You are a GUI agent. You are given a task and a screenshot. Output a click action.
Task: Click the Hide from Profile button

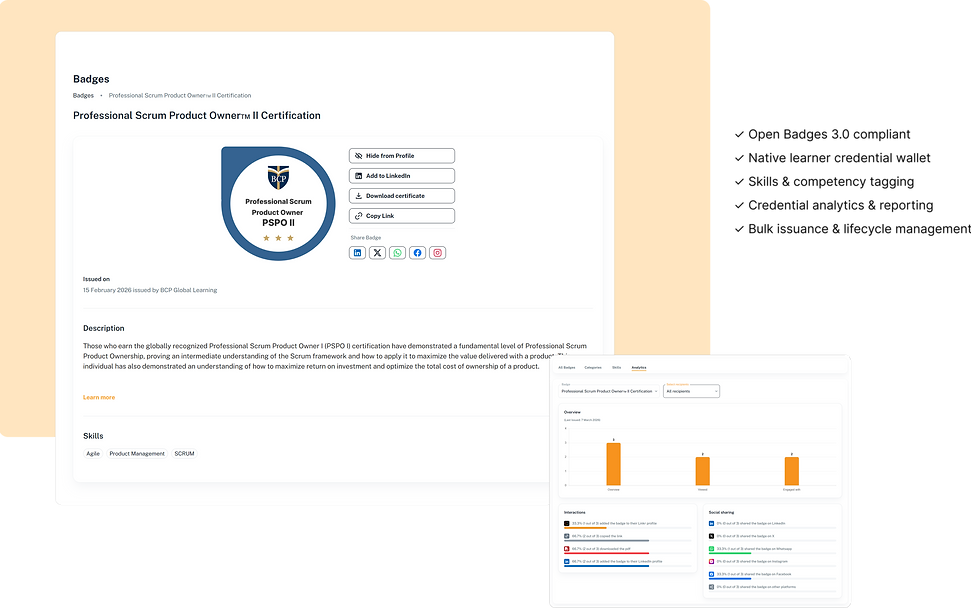[x=402, y=156]
